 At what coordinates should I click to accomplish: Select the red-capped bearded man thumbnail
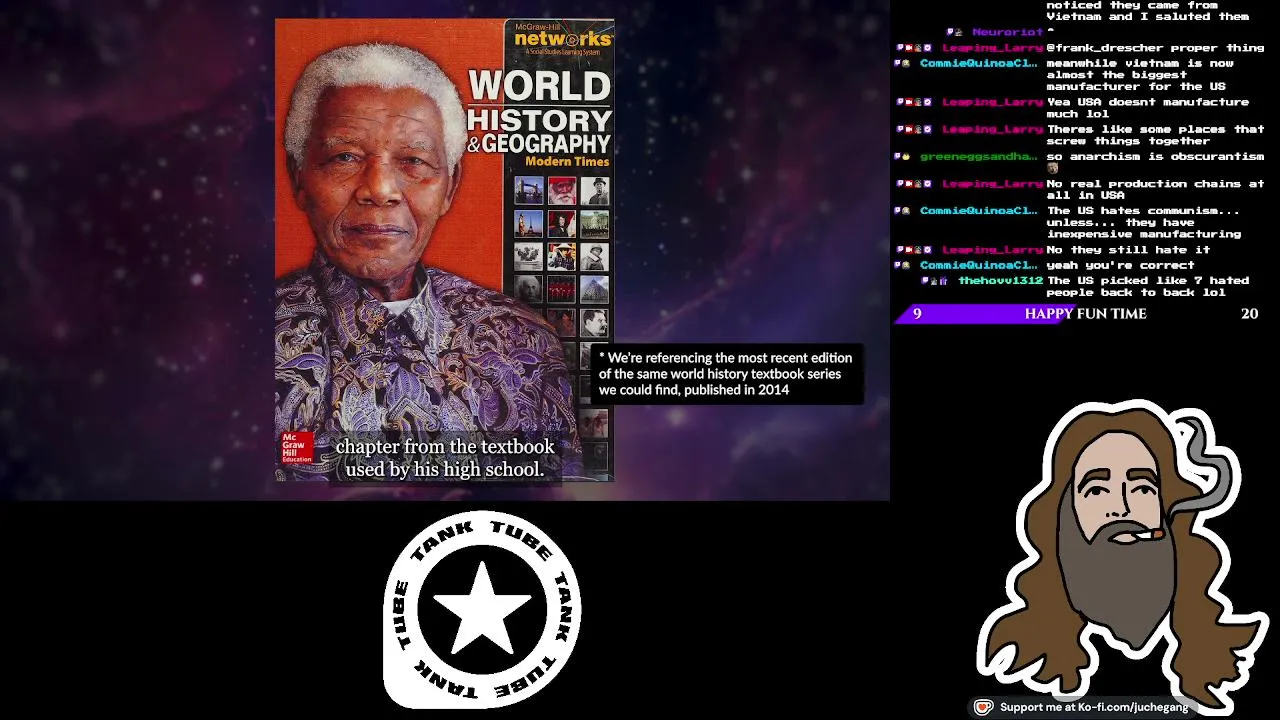pyautogui.click(x=562, y=190)
